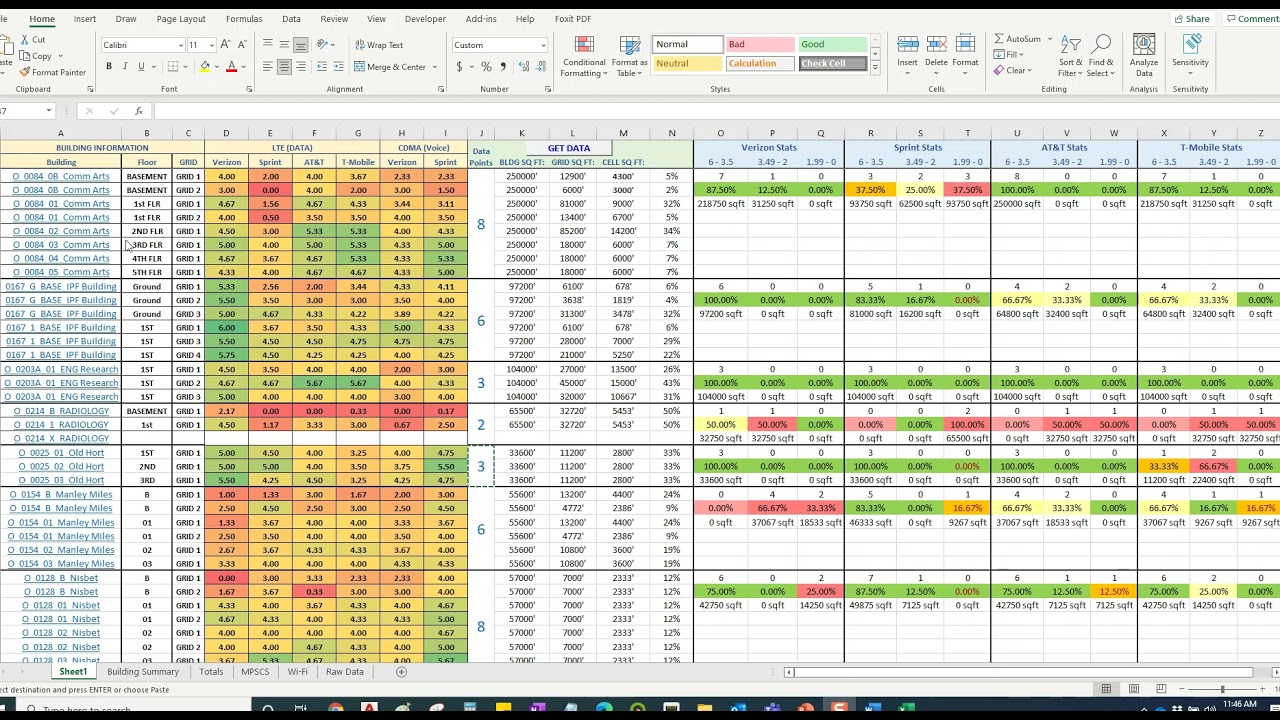This screenshot has height=720, width=1280.
Task: Open the Clear dropdown
Action: pos(1013,71)
